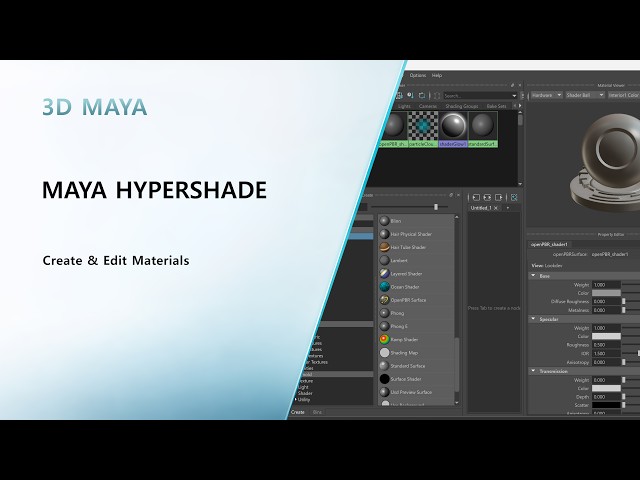640x480 pixels.
Task: Switch to the Shading Groups tab
Action: 462,106
